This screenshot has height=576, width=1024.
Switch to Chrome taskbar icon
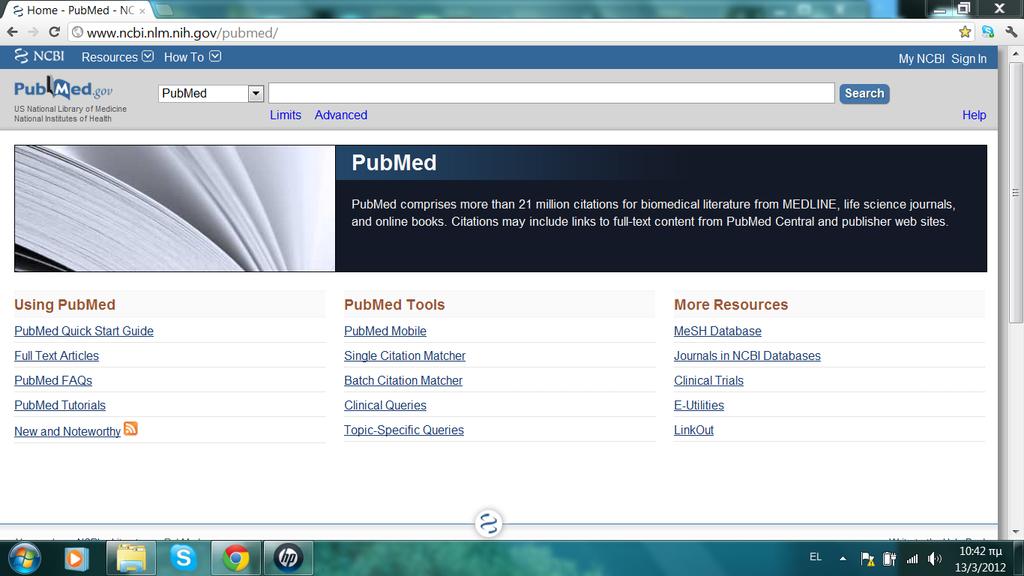click(x=236, y=558)
